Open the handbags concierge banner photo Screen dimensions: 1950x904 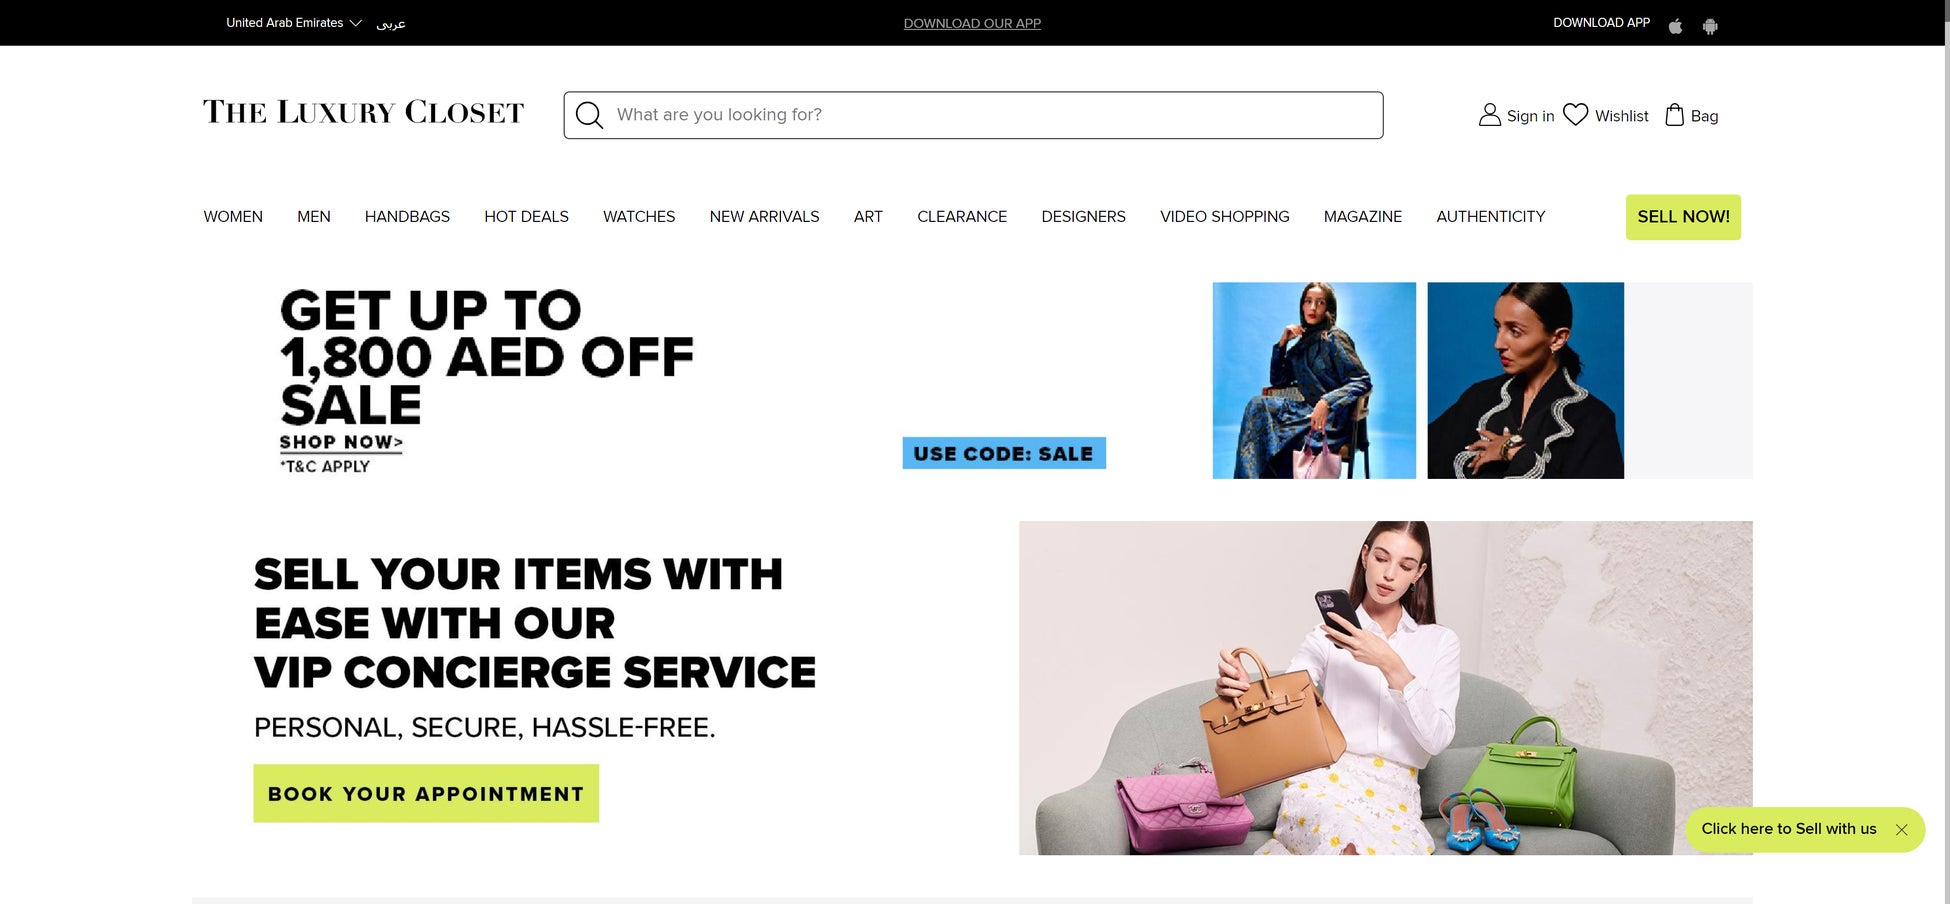[1385, 688]
